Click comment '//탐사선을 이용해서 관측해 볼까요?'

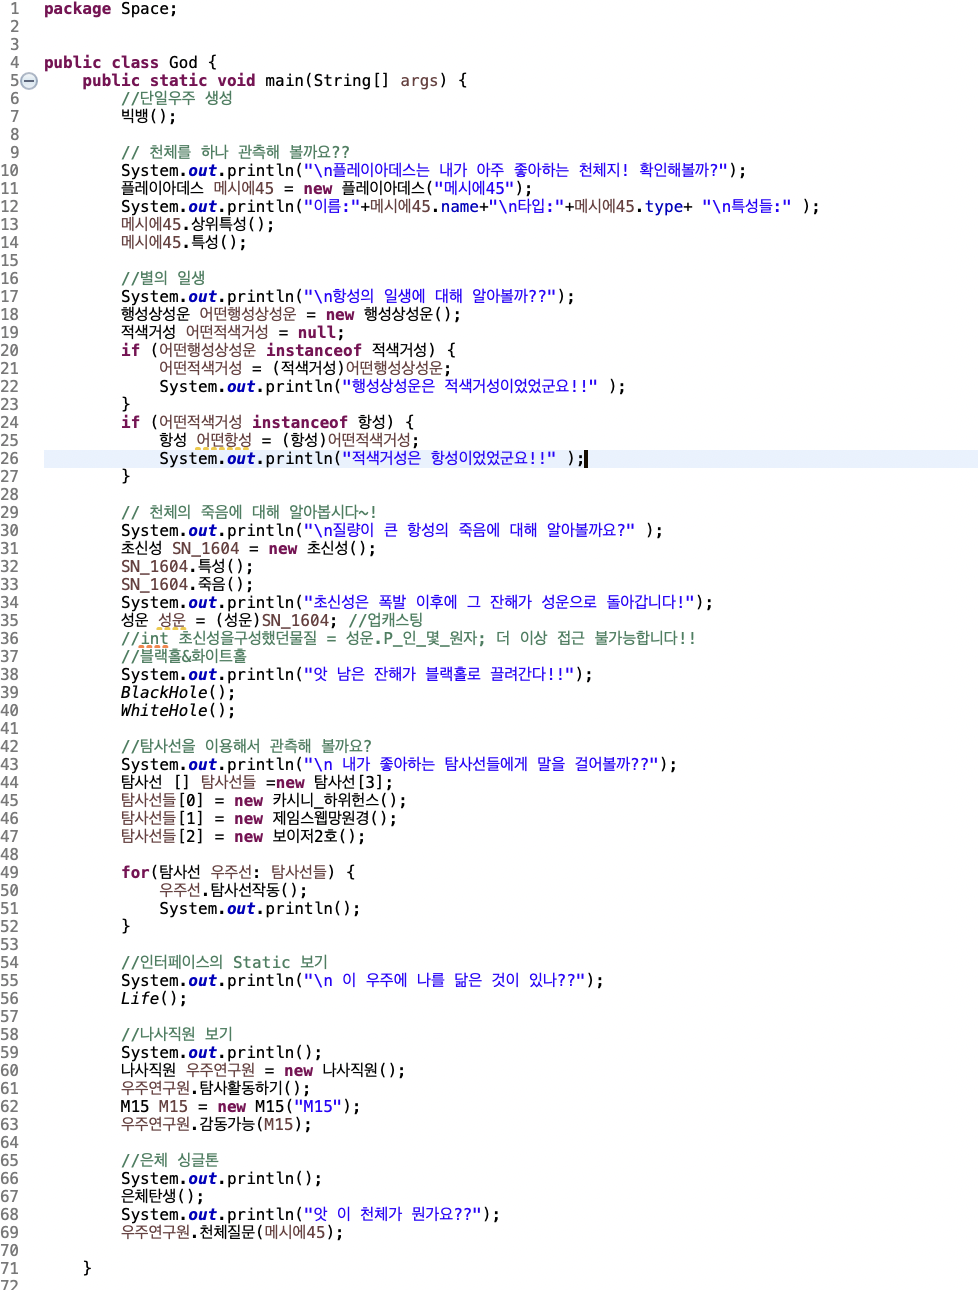(246, 747)
